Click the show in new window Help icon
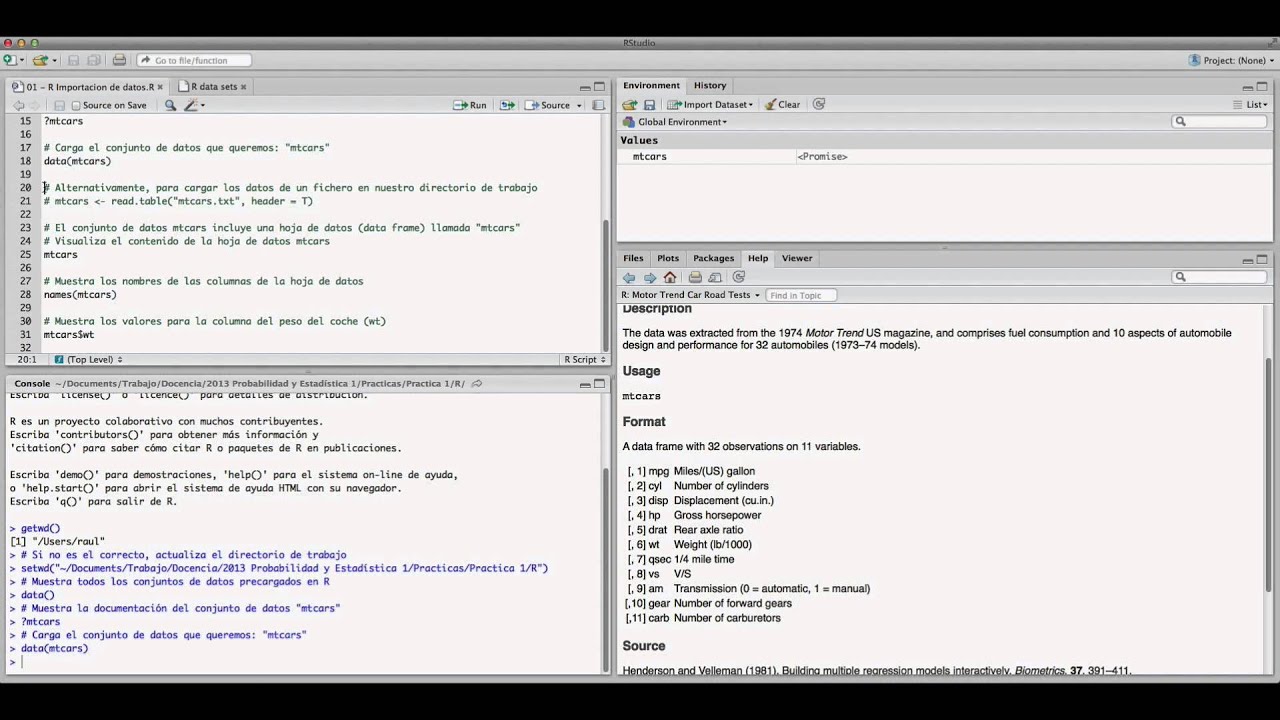Viewport: 1280px width, 720px height. click(x=715, y=277)
